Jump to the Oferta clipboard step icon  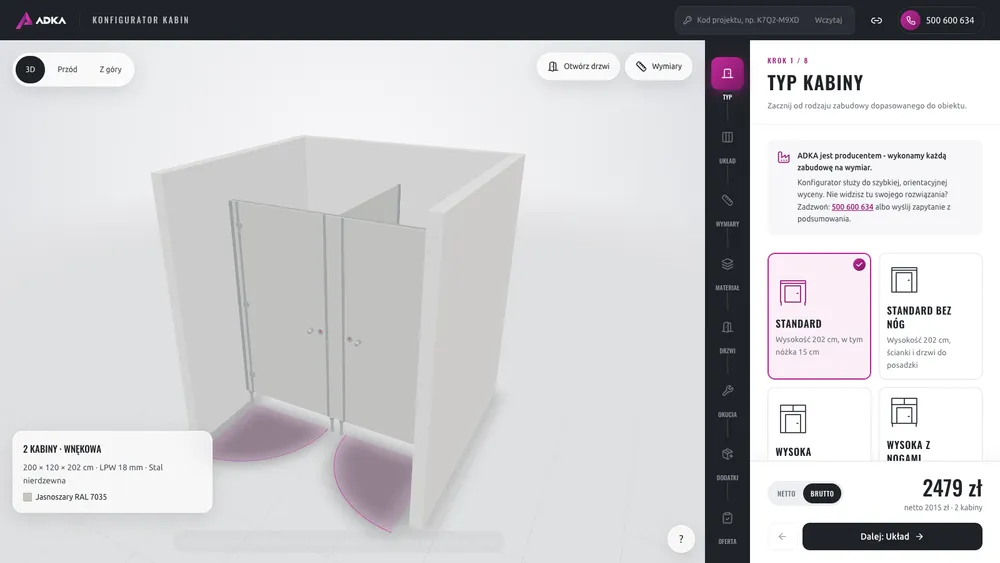[x=727, y=518]
